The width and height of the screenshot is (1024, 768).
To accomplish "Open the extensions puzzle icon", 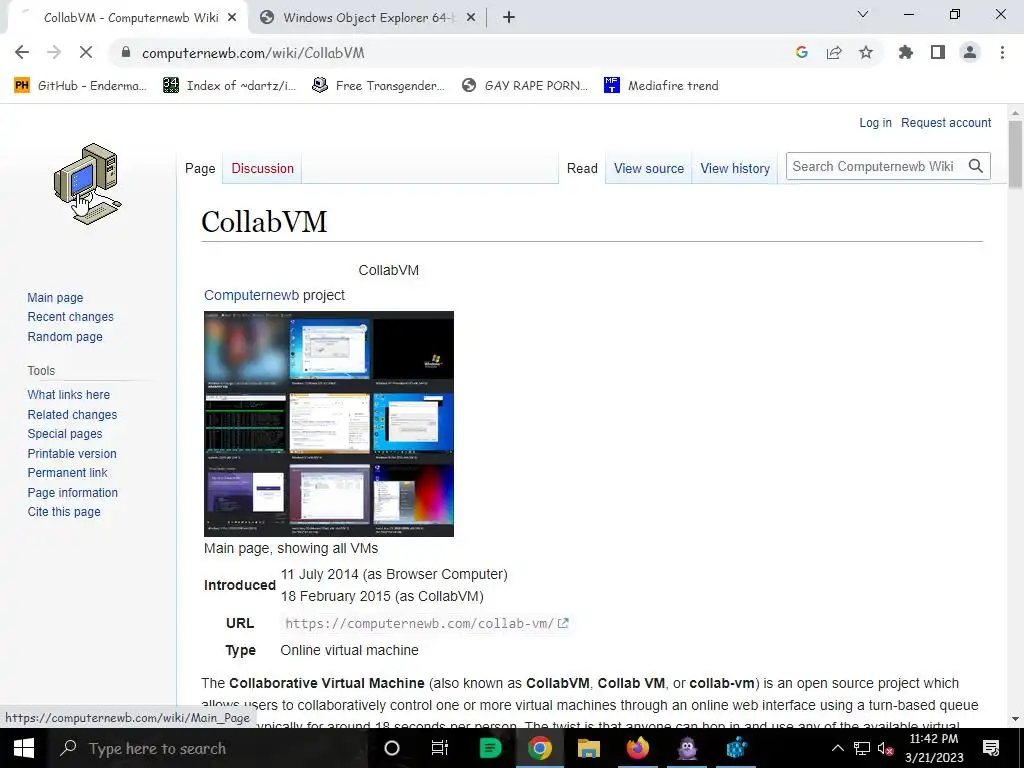I will 906,52.
